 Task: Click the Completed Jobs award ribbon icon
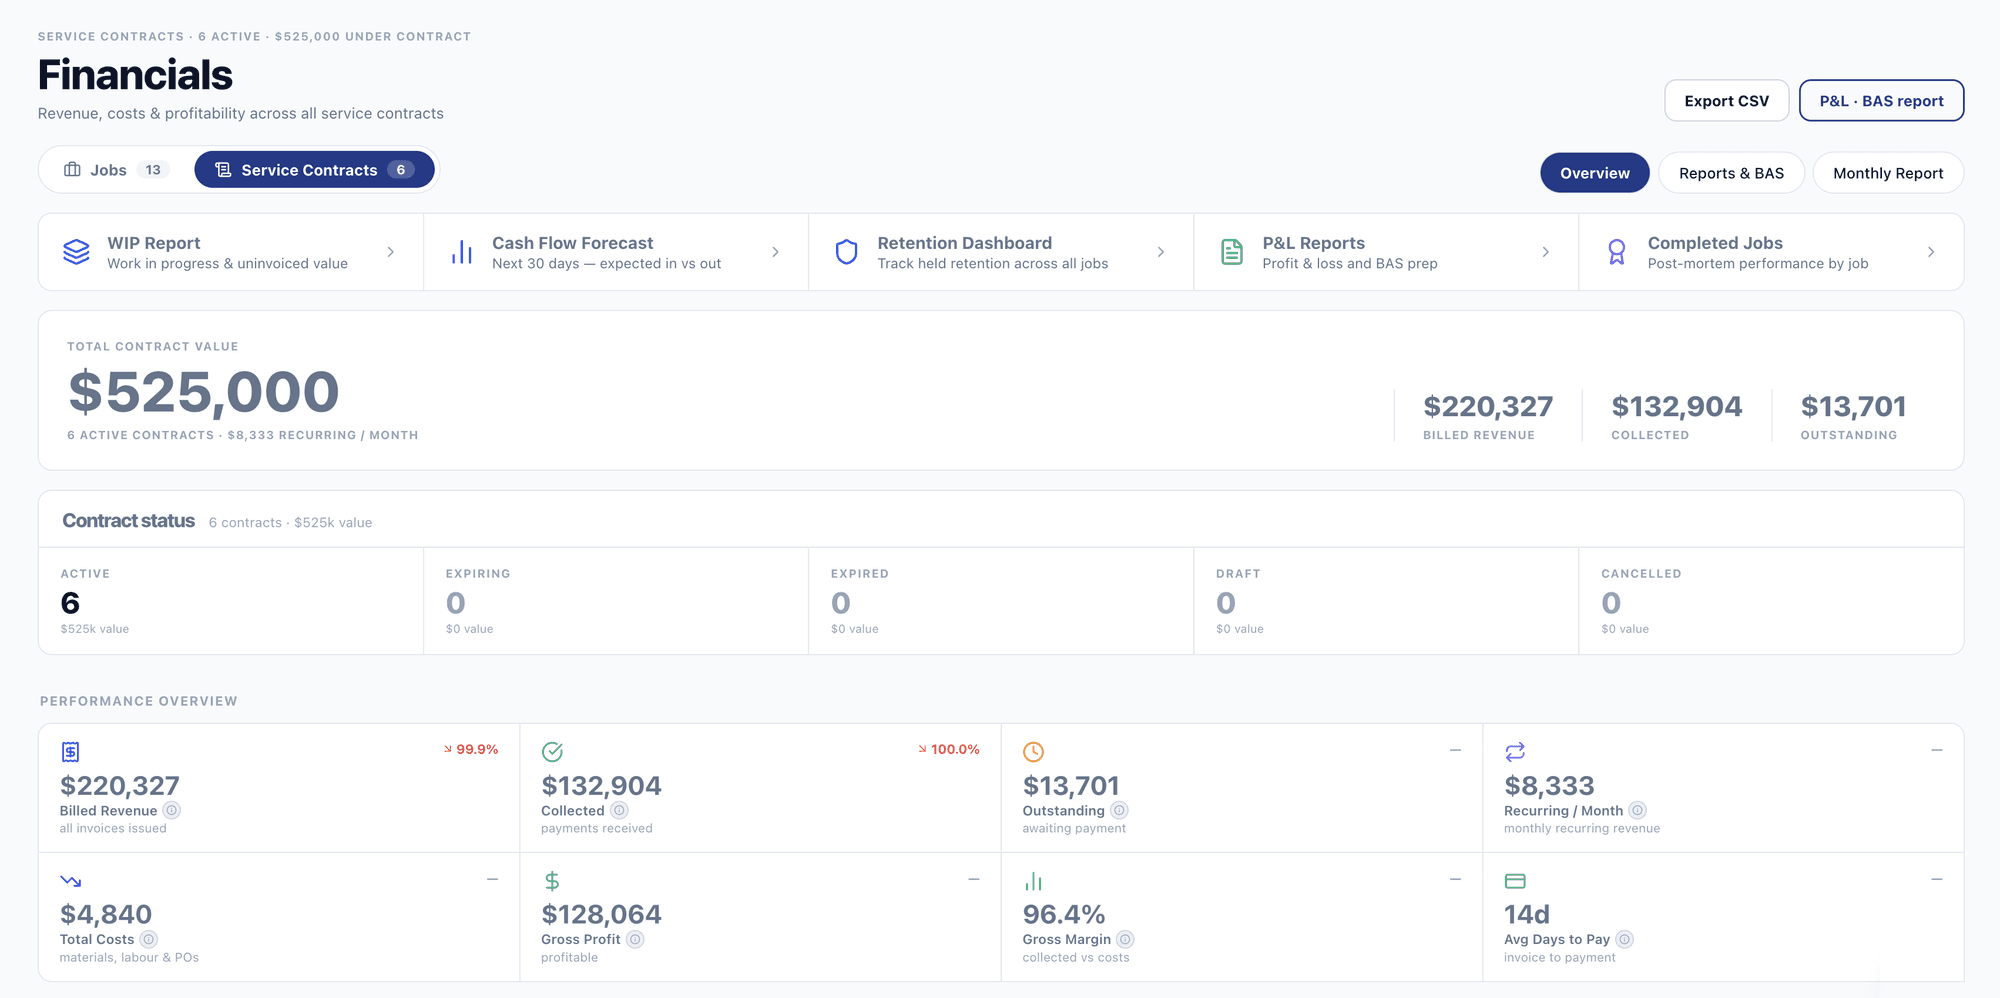(1617, 252)
